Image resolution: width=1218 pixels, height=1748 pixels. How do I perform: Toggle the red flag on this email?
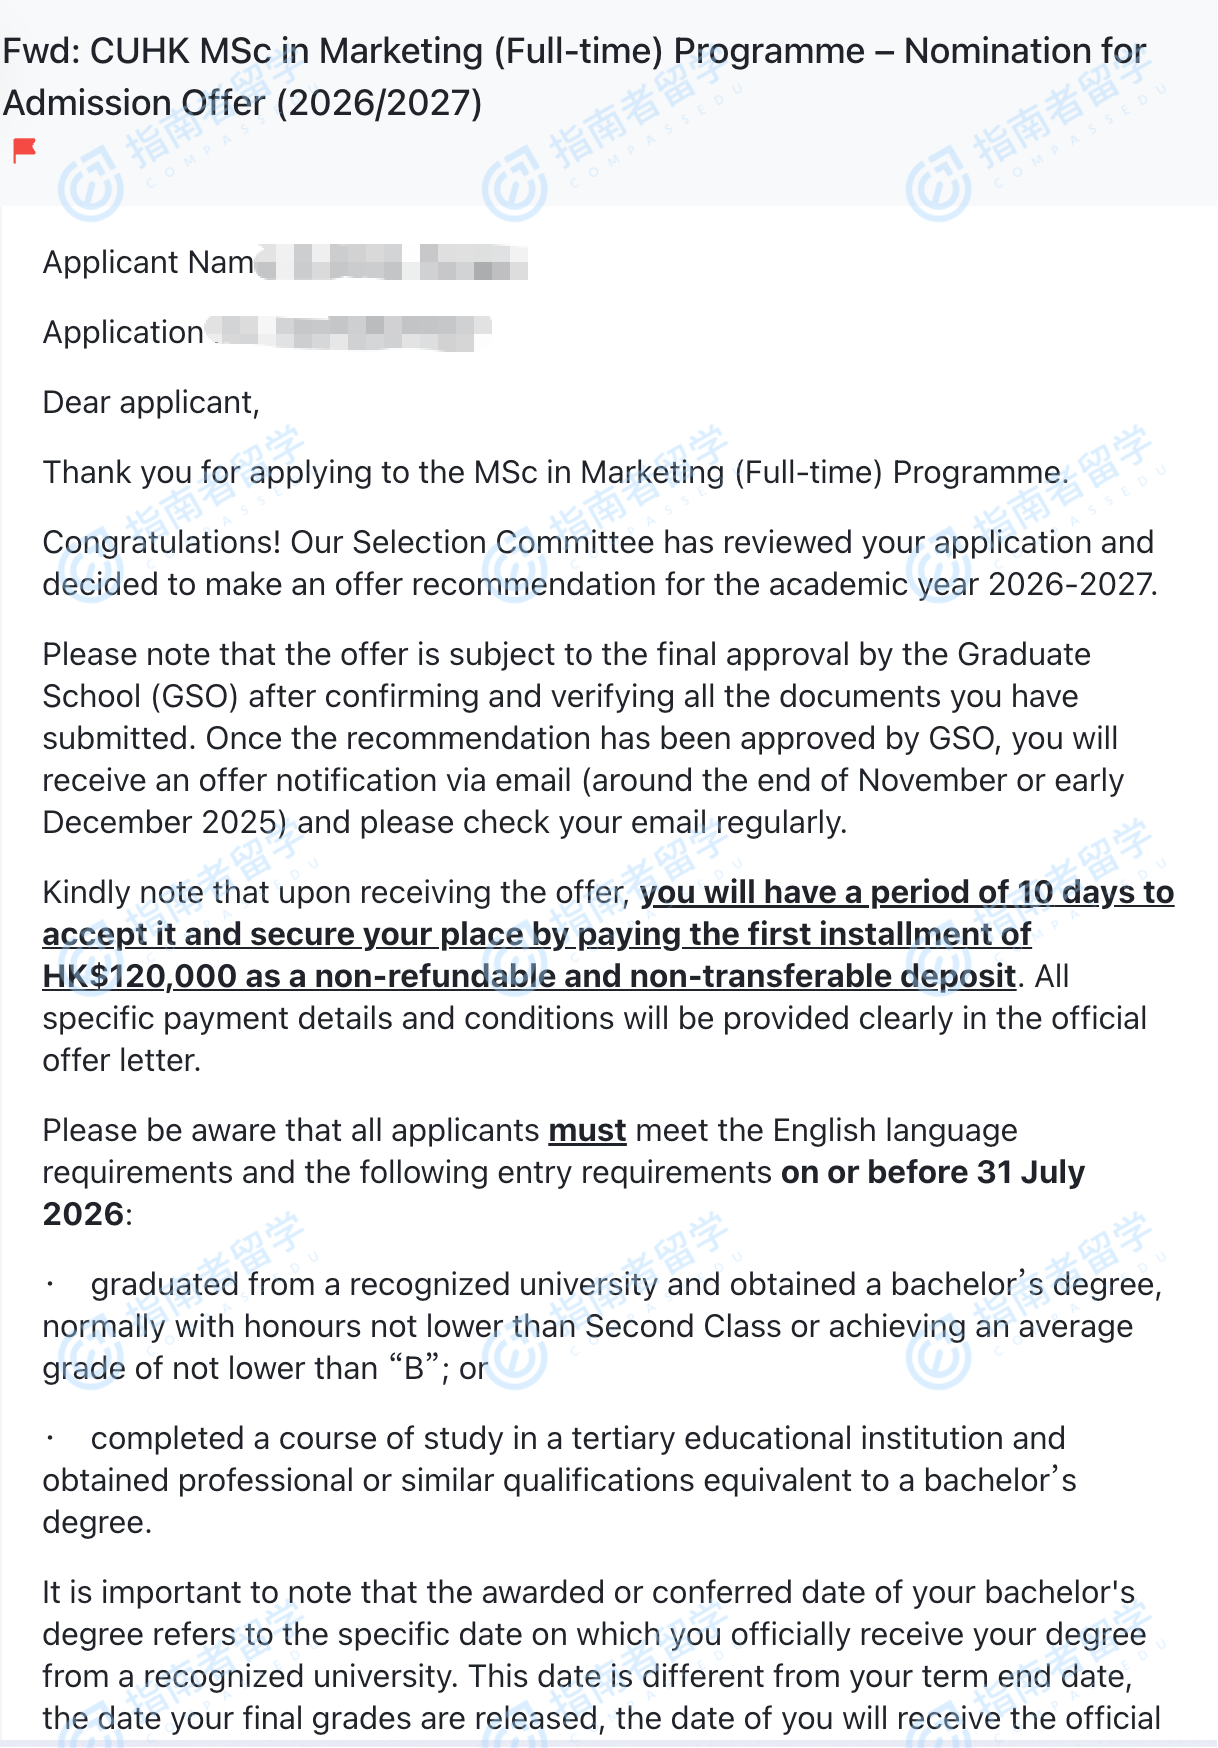(24, 150)
